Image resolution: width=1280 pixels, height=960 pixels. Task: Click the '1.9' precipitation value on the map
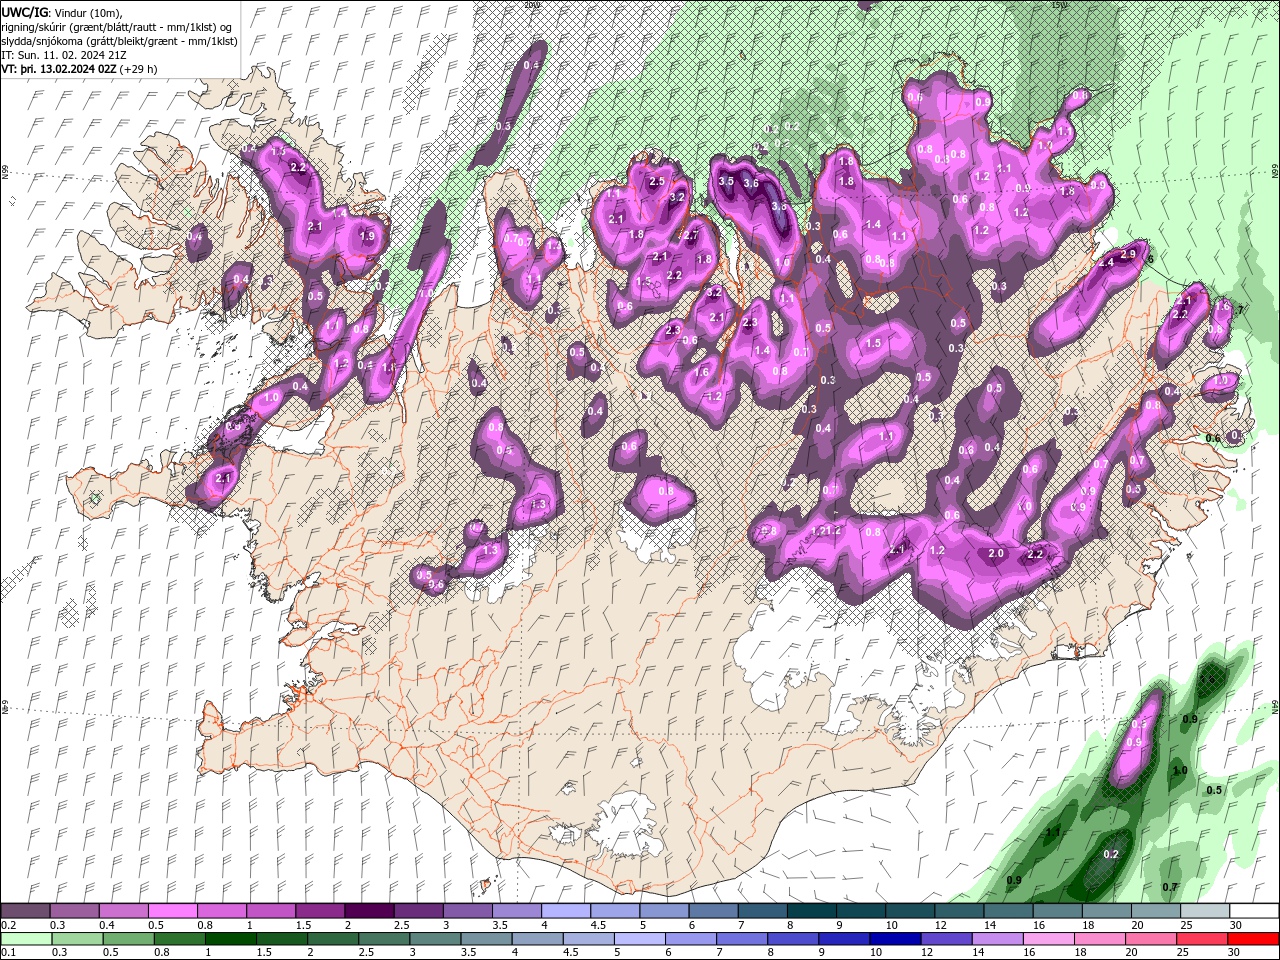pyautogui.click(x=367, y=237)
